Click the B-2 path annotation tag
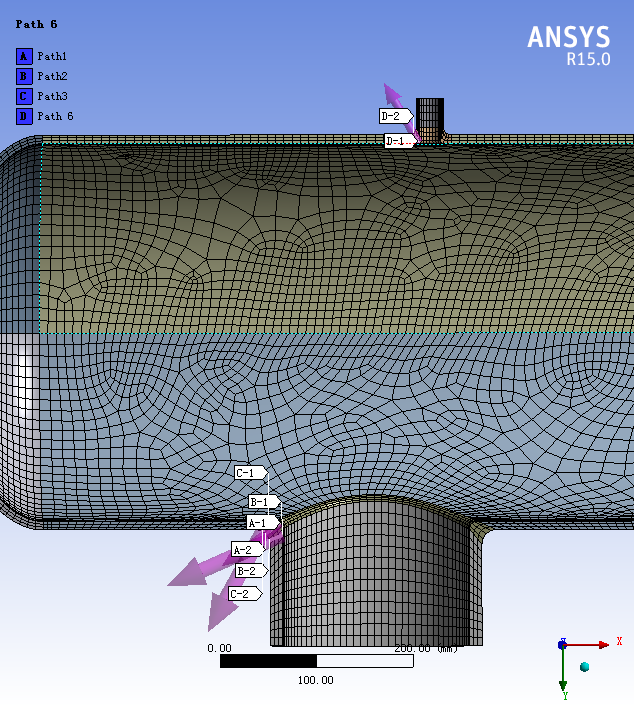The width and height of the screenshot is (634, 707). pos(252,571)
